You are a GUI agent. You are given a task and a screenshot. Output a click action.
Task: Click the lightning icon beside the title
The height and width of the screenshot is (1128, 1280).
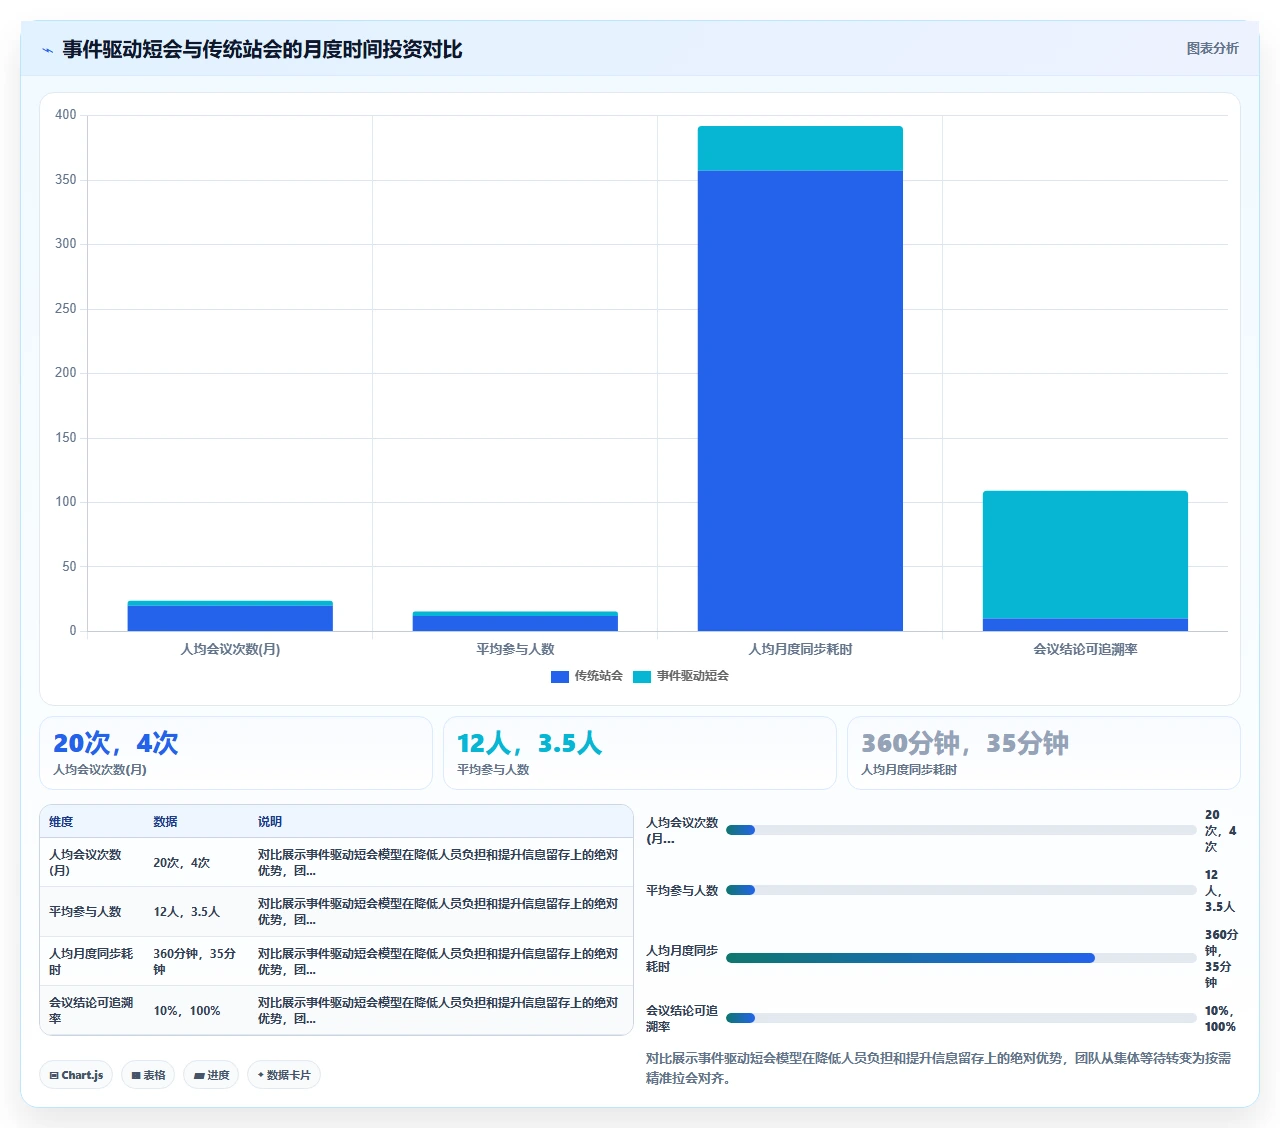(x=47, y=50)
